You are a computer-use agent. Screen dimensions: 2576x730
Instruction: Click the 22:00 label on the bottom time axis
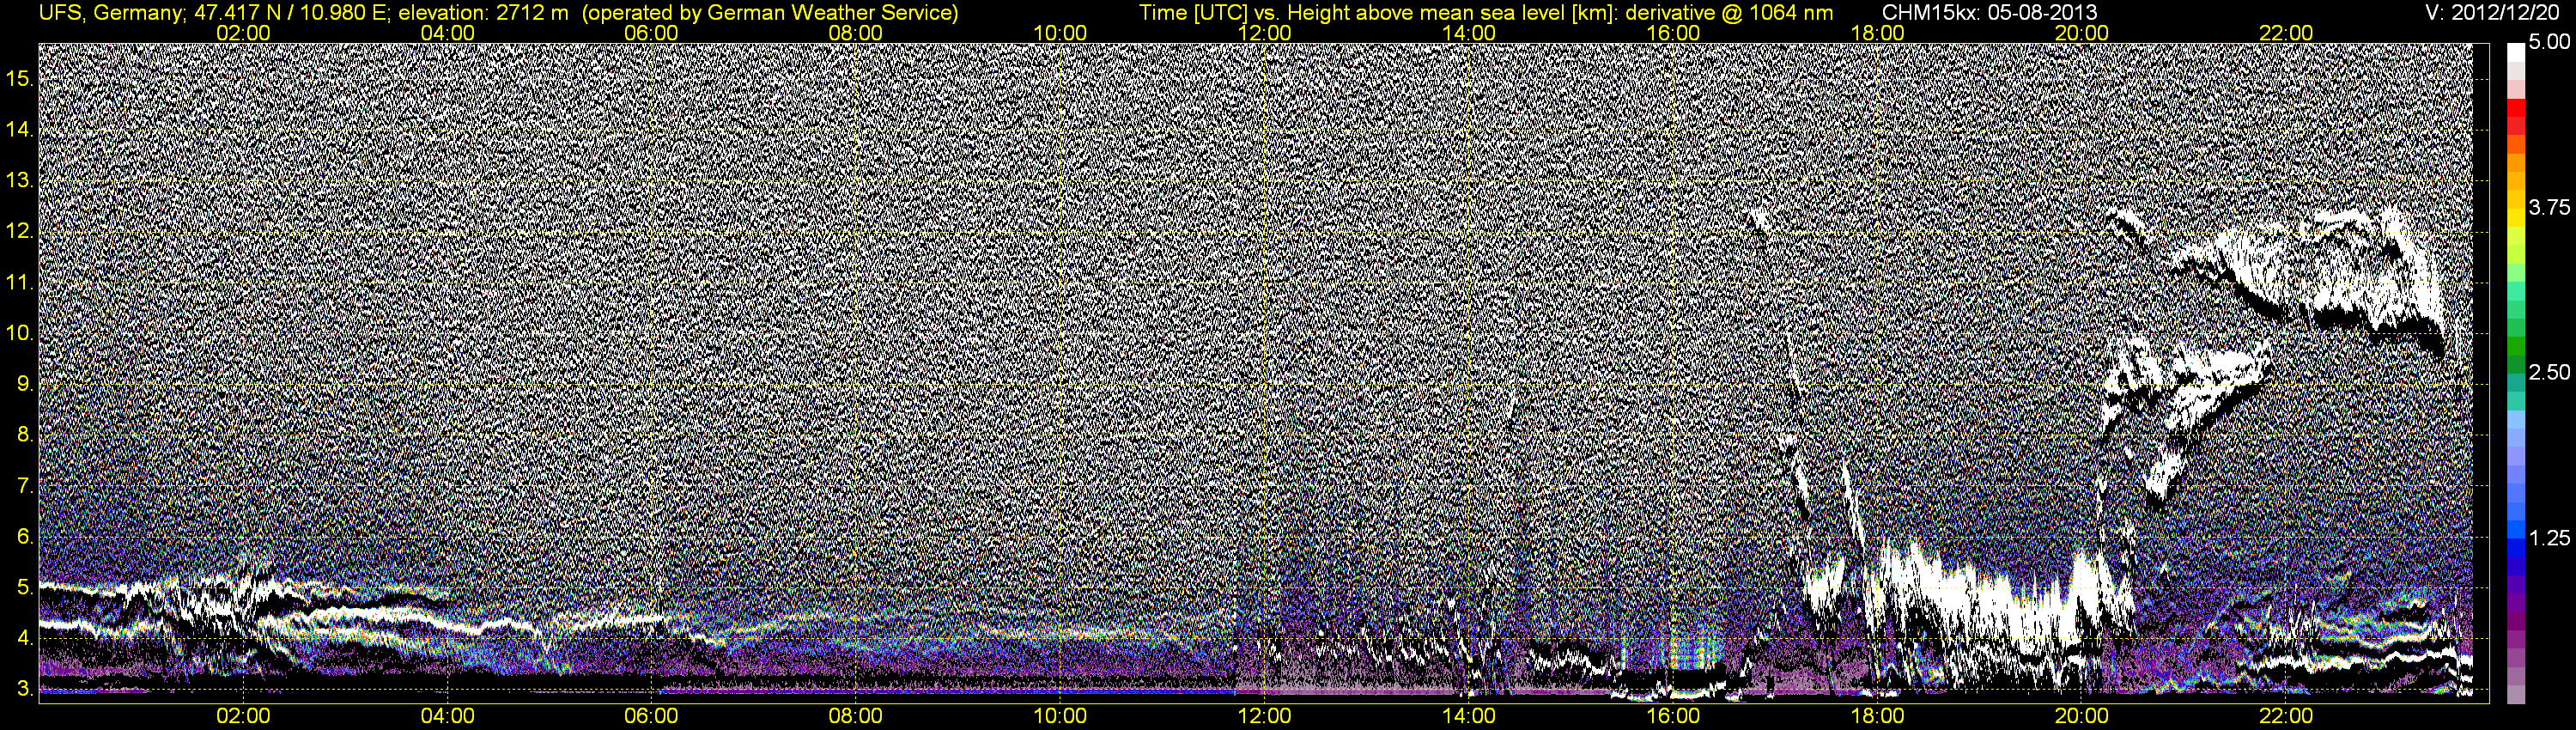pyautogui.click(x=2286, y=716)
